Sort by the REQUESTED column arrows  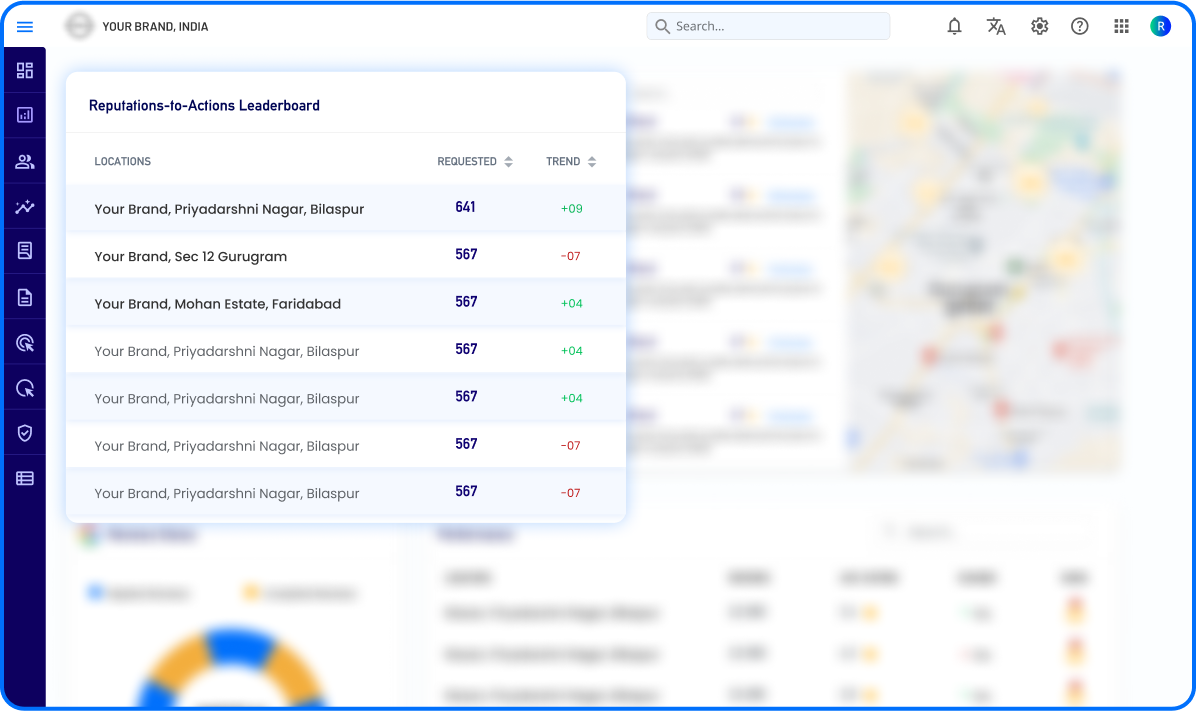(x=509, y=162)
